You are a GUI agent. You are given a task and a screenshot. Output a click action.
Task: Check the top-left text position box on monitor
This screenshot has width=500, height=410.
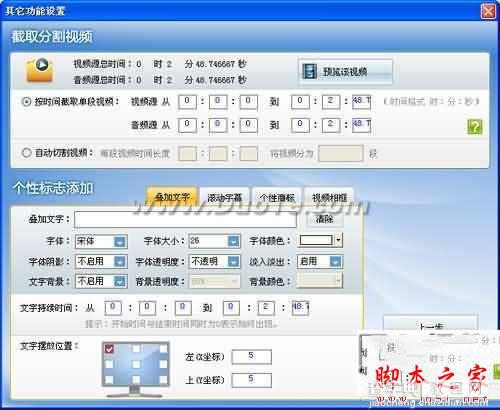(109, 349)
